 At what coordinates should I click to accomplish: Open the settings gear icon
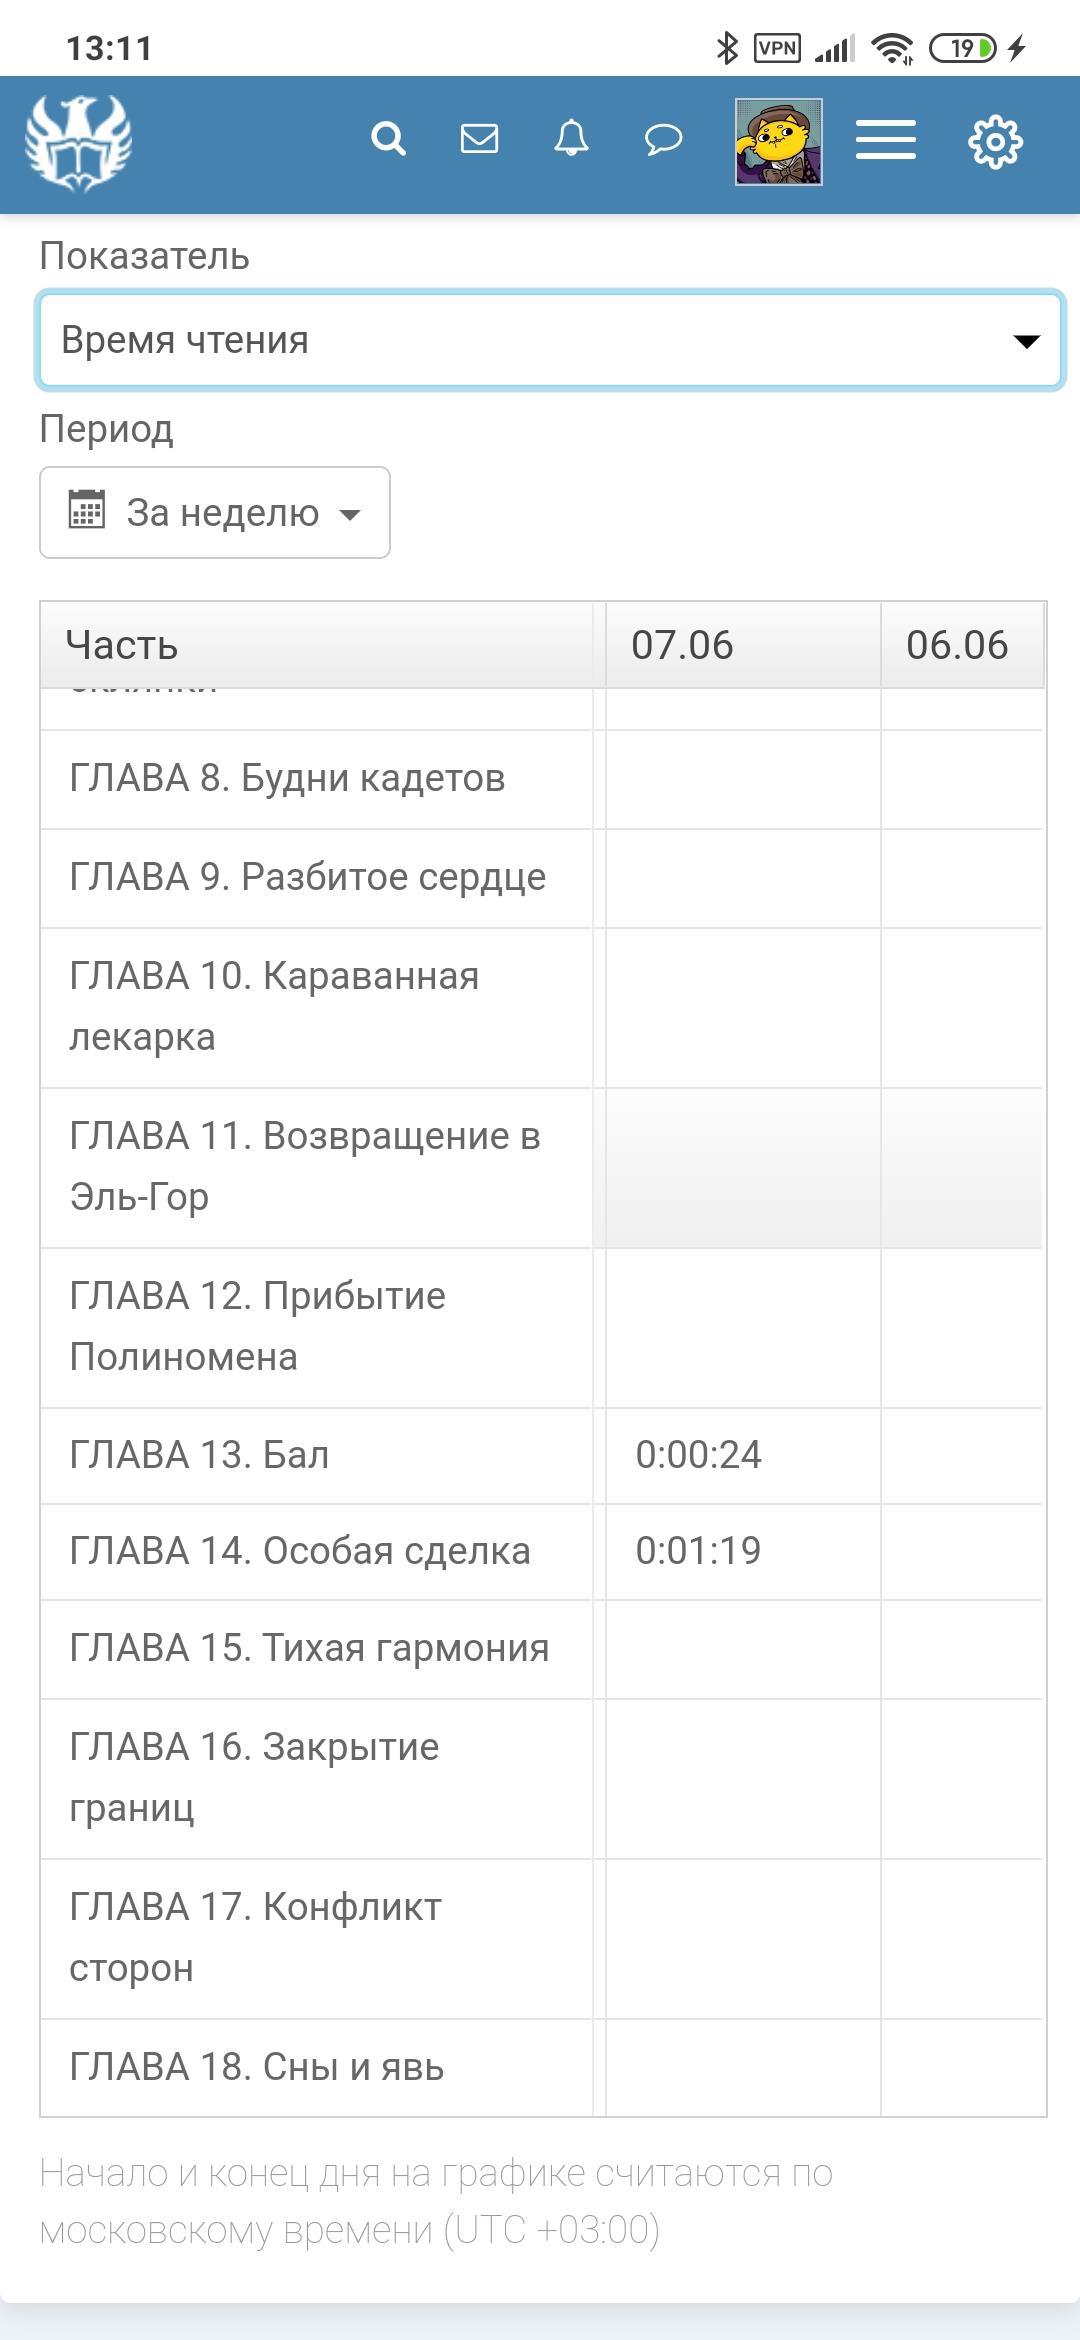995,141
